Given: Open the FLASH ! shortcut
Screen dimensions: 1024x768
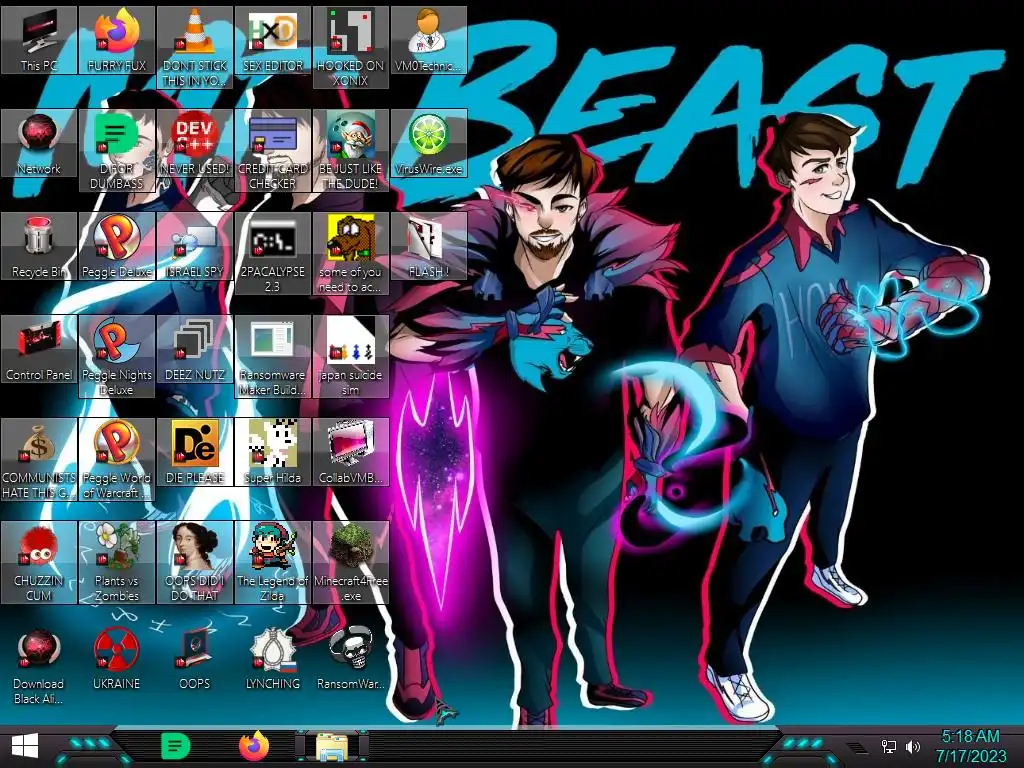Looking at the screenshot, I should [428, 246].
